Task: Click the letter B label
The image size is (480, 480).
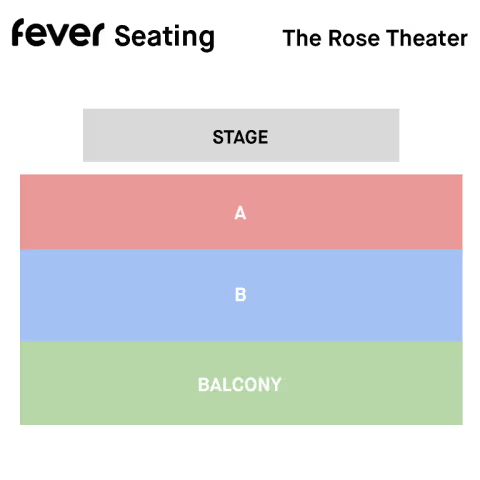Action: tap(240, 295)
